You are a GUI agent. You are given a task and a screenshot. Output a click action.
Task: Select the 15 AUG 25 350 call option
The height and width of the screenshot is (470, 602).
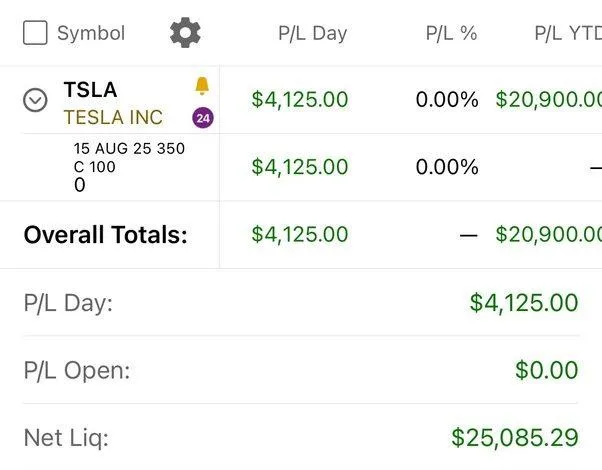click(x=129, y=166)
